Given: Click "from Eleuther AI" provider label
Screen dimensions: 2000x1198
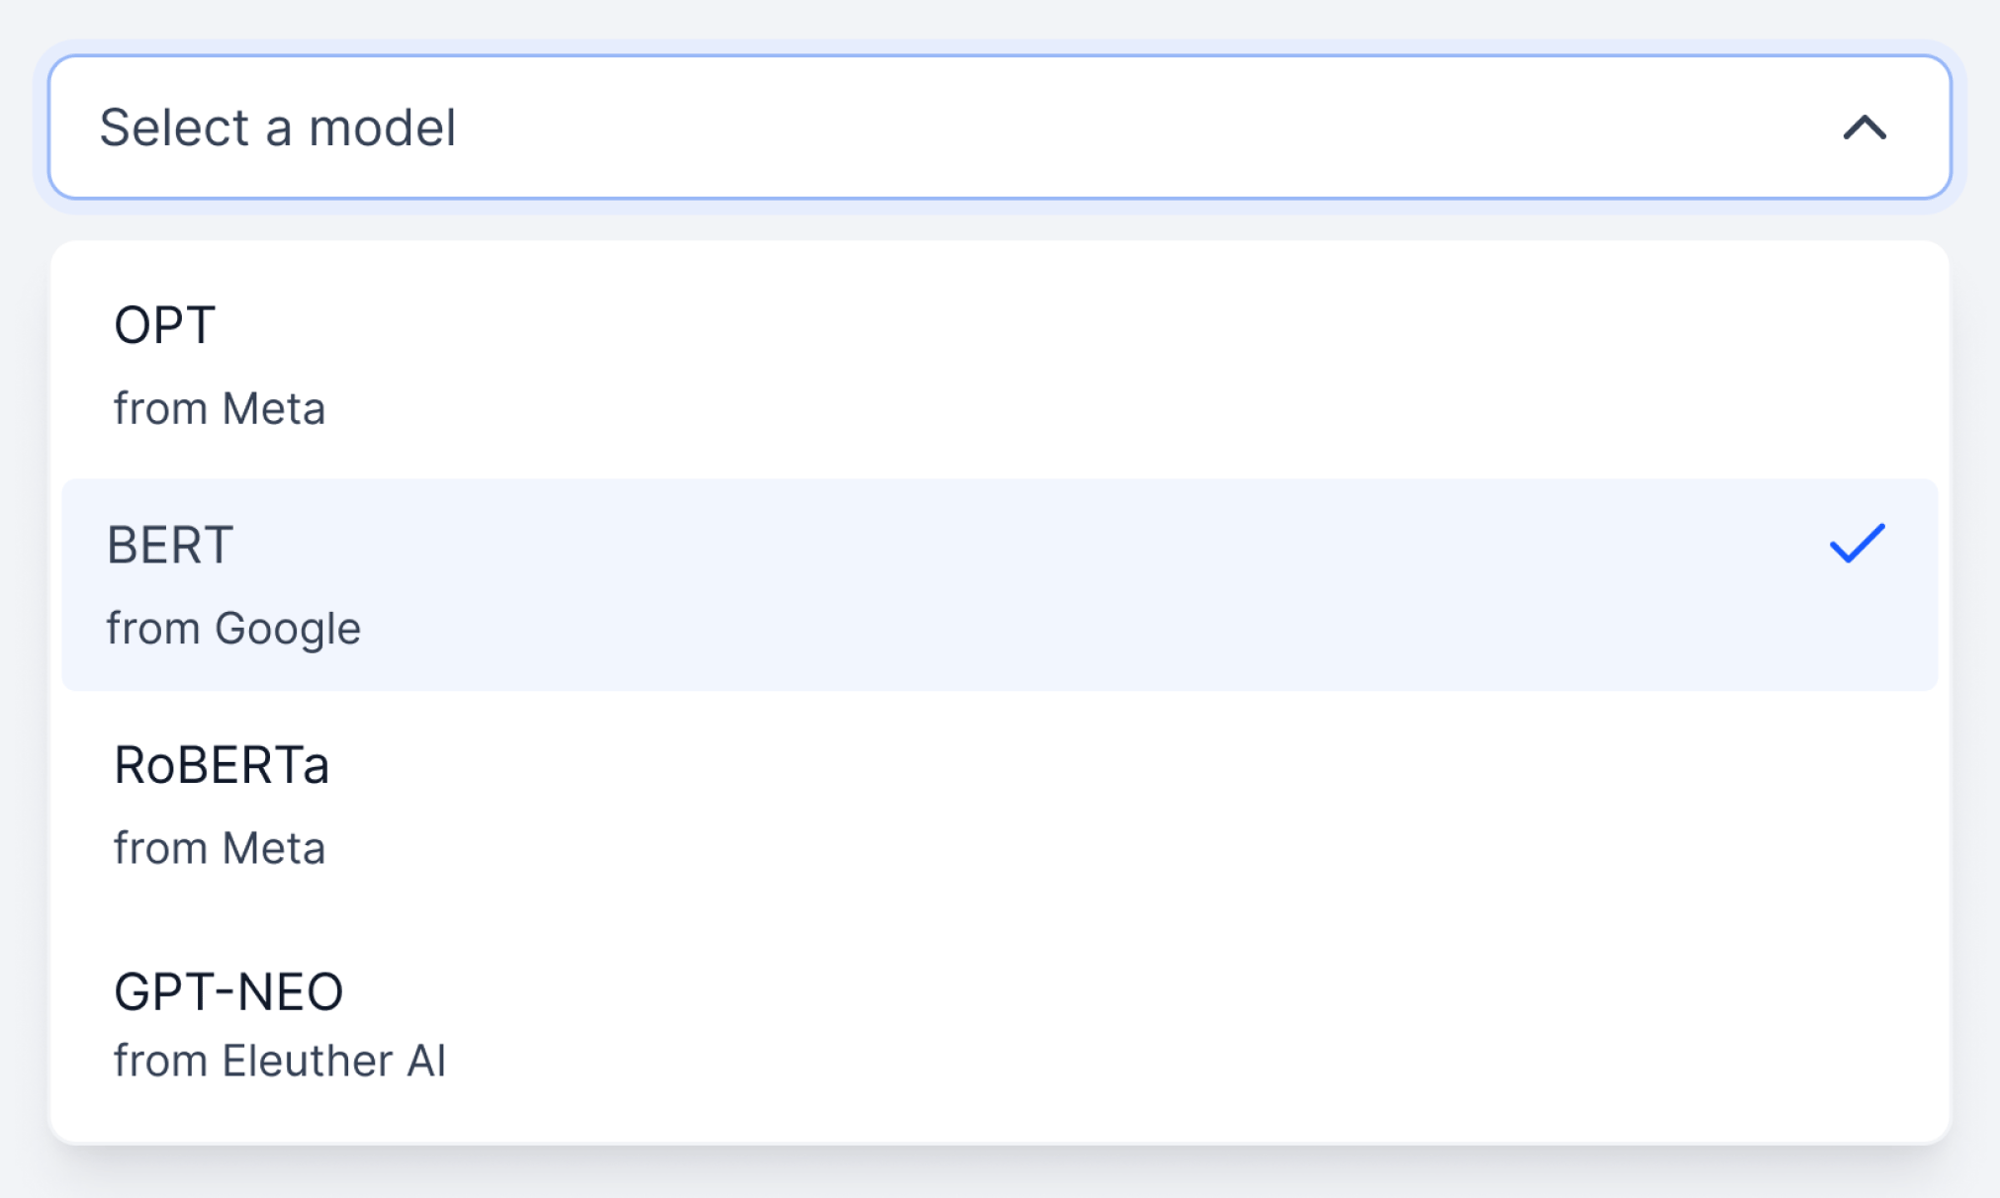Looking at the screenshot, I should point(279,1061).
